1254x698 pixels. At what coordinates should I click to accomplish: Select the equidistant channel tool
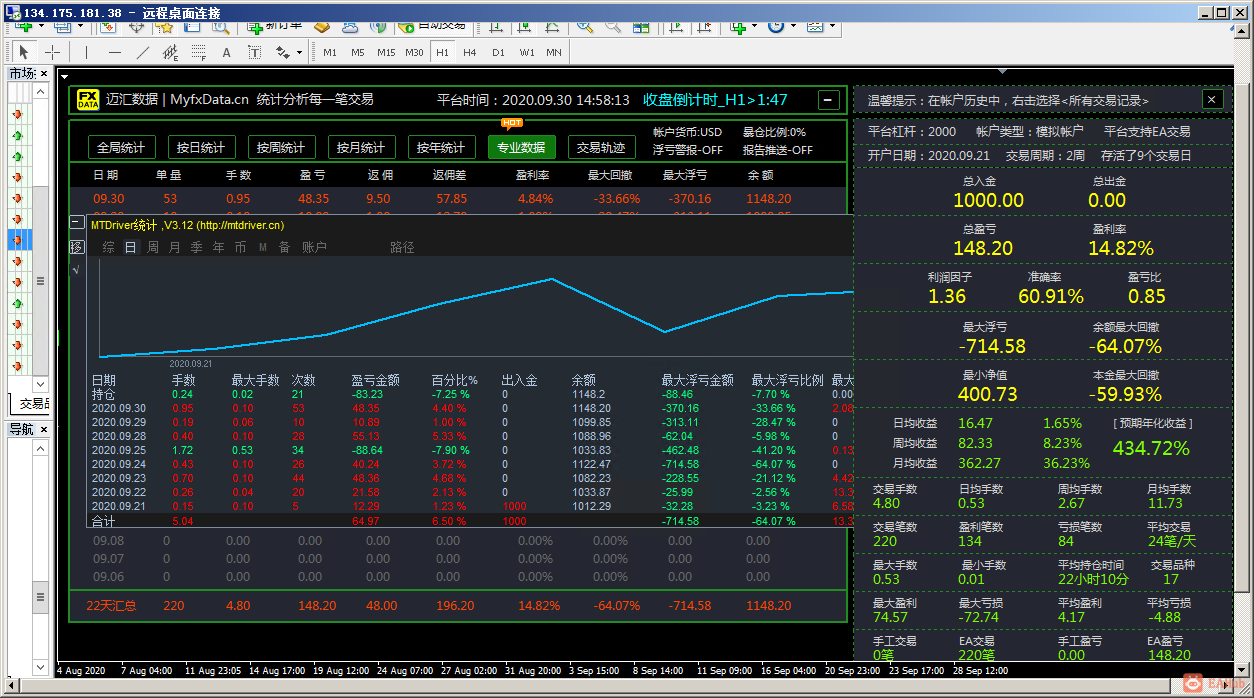tap(171, 52)
